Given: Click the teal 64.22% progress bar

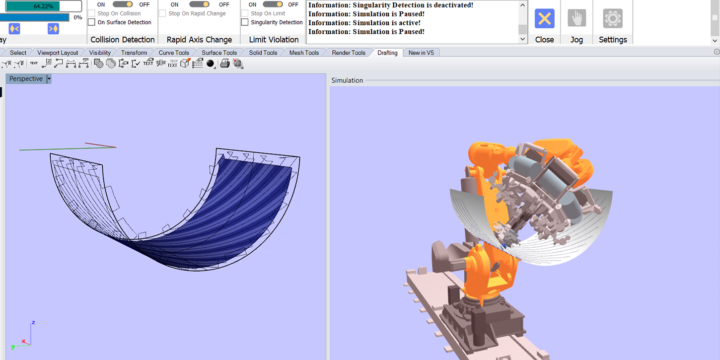Looking at the screenshot, I should [44, 6].
